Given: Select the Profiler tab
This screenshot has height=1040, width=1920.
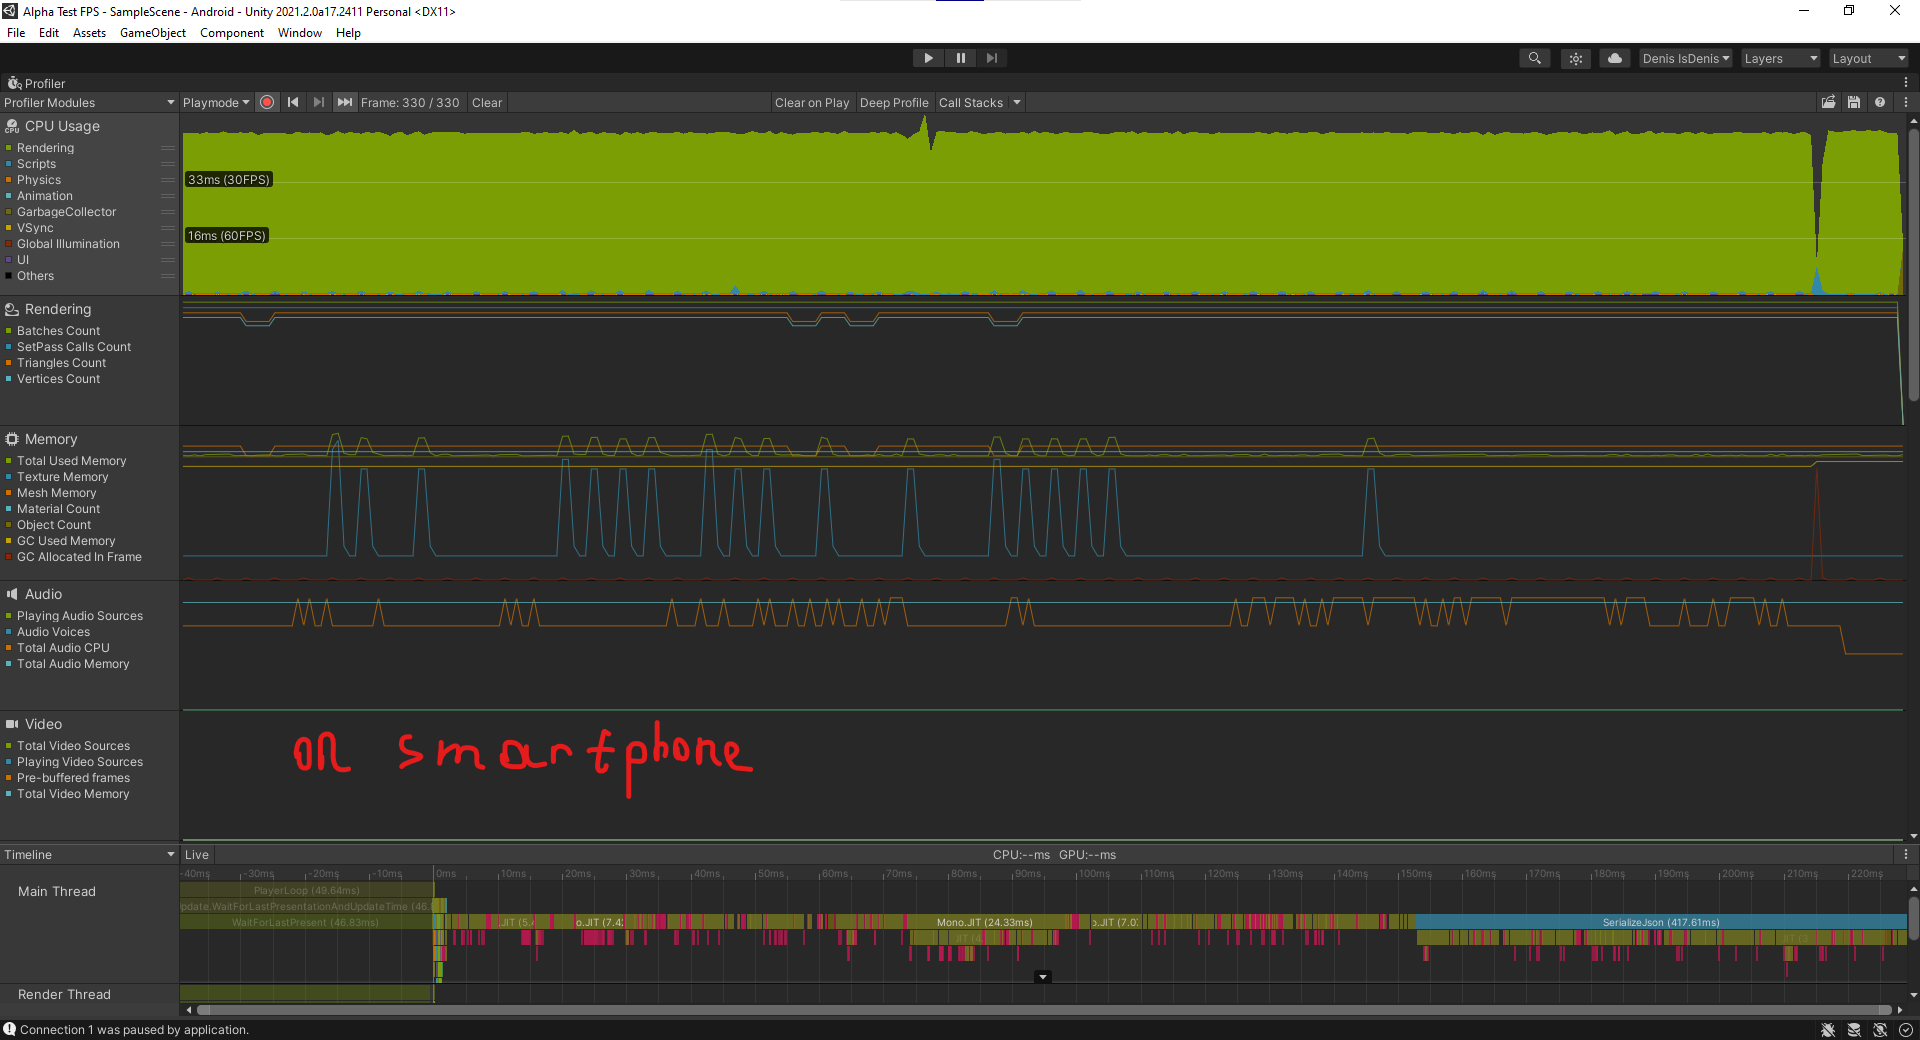Looking at the screenshot, I should [37, 83].
